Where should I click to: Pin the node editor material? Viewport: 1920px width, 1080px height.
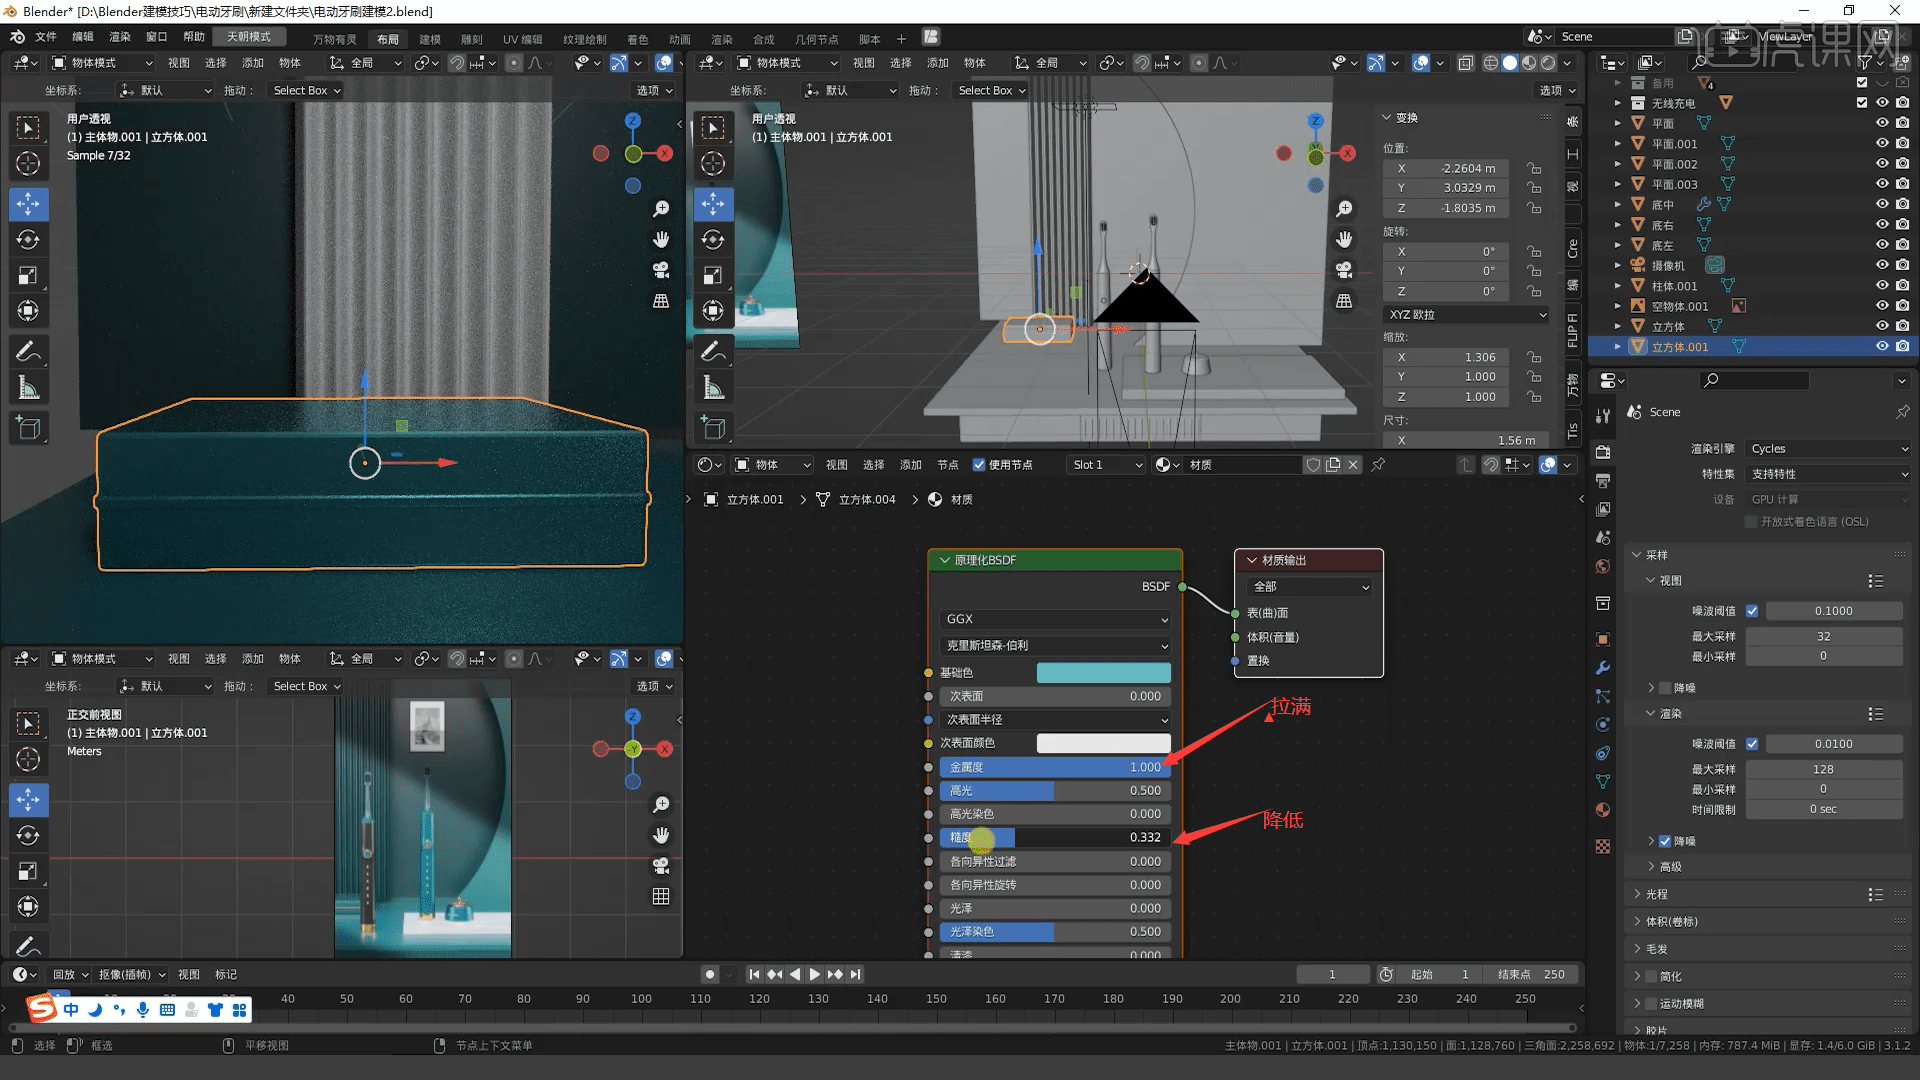[1378, 465]
